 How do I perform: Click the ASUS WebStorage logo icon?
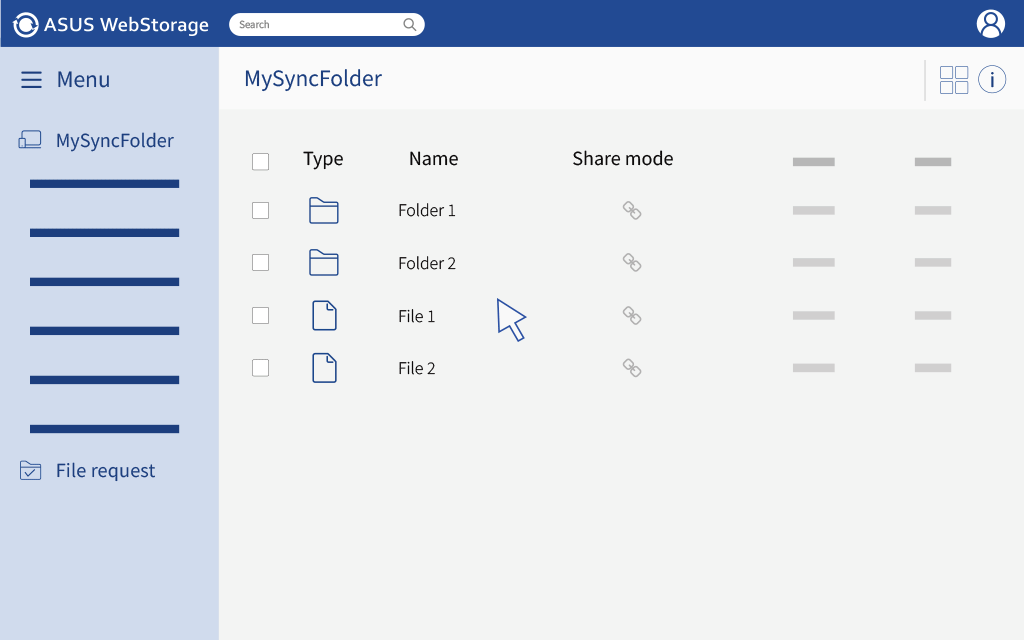(x=25, y=25)
